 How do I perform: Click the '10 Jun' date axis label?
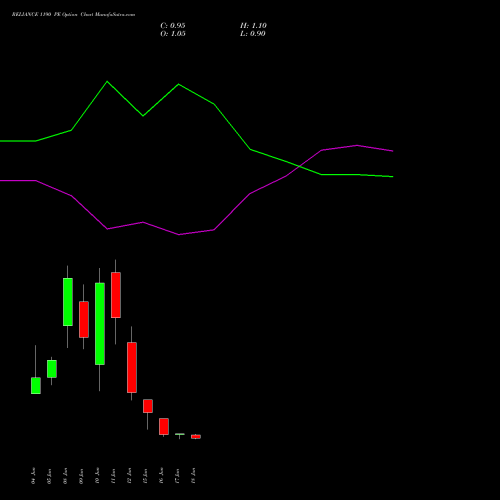tap(97, 476)
